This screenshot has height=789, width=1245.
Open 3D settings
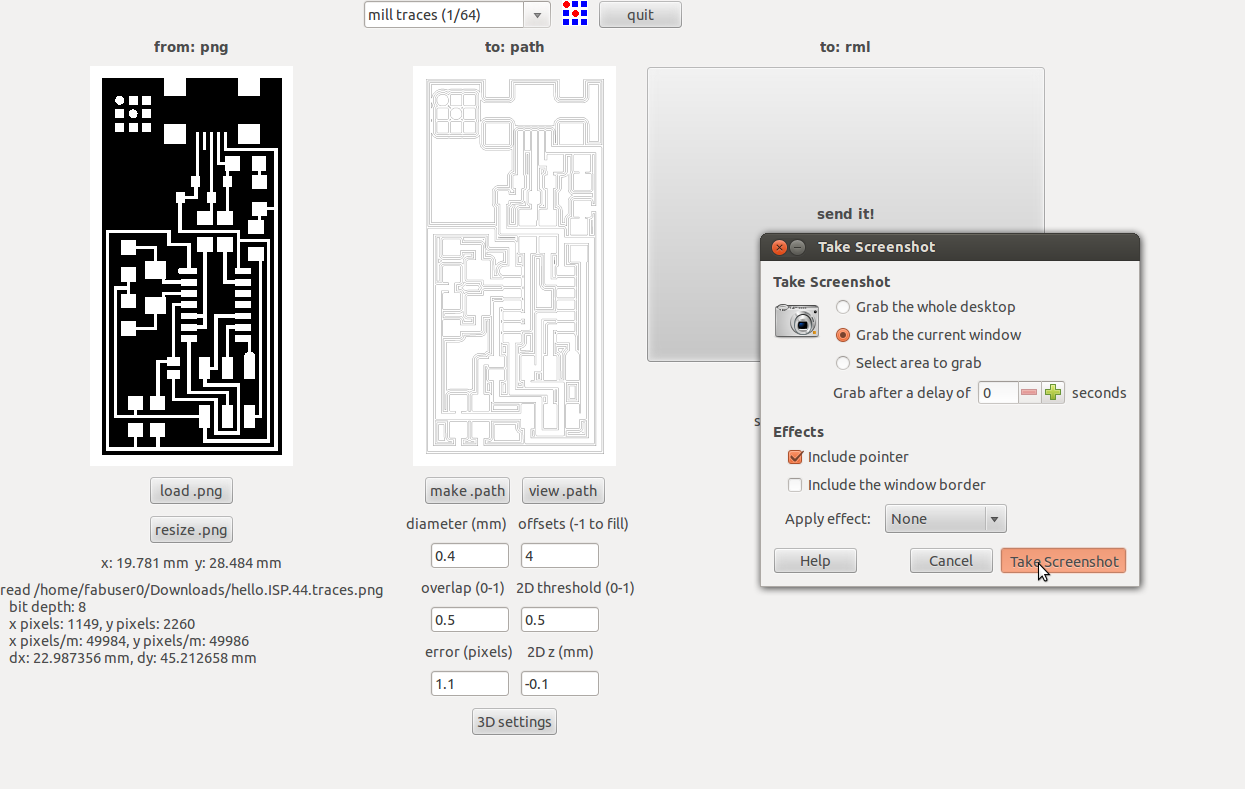click(x=514, y=722)
